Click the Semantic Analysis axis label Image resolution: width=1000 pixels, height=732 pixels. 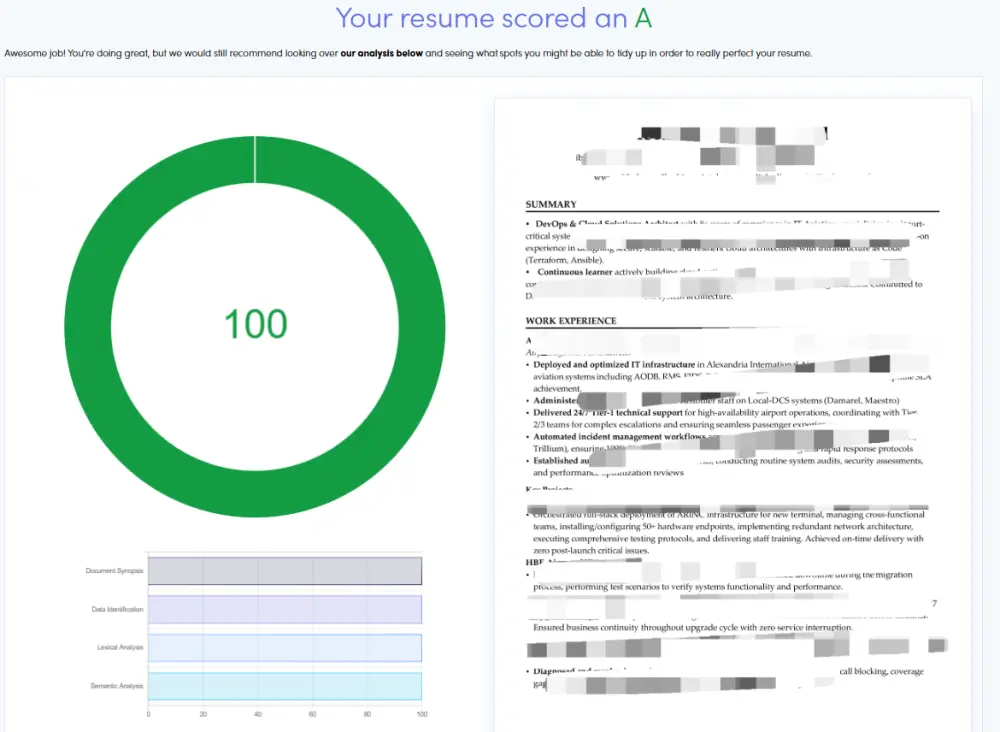point(117,685)
